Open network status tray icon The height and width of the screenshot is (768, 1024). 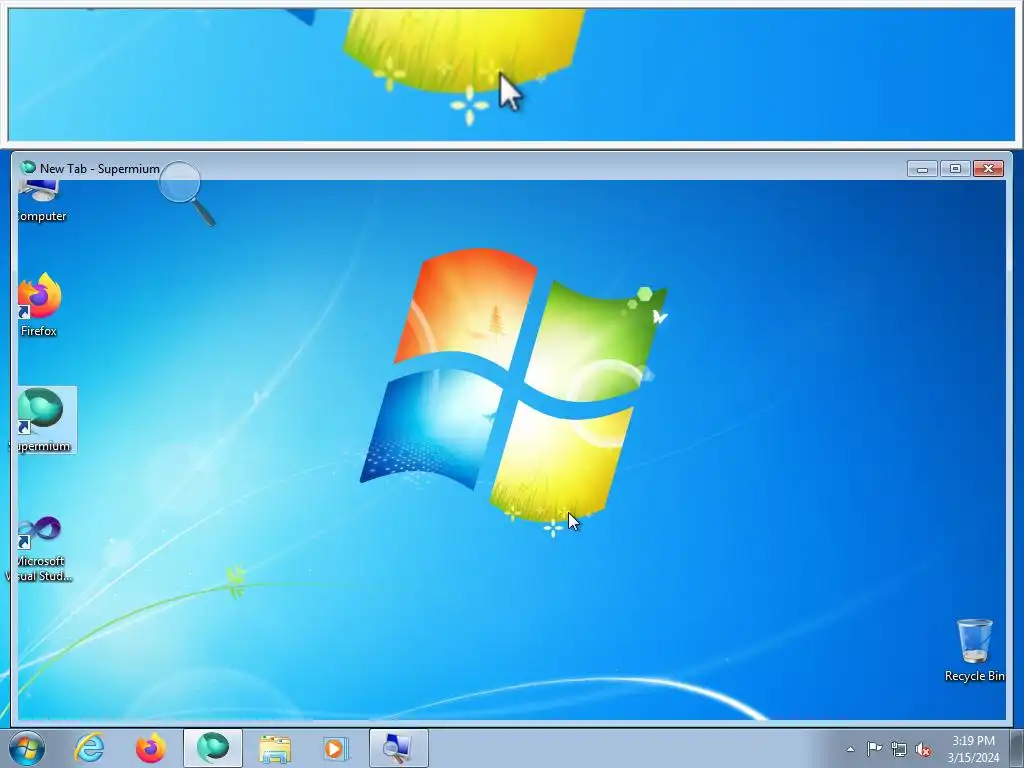pyautogui.click(x=899, y=749)
